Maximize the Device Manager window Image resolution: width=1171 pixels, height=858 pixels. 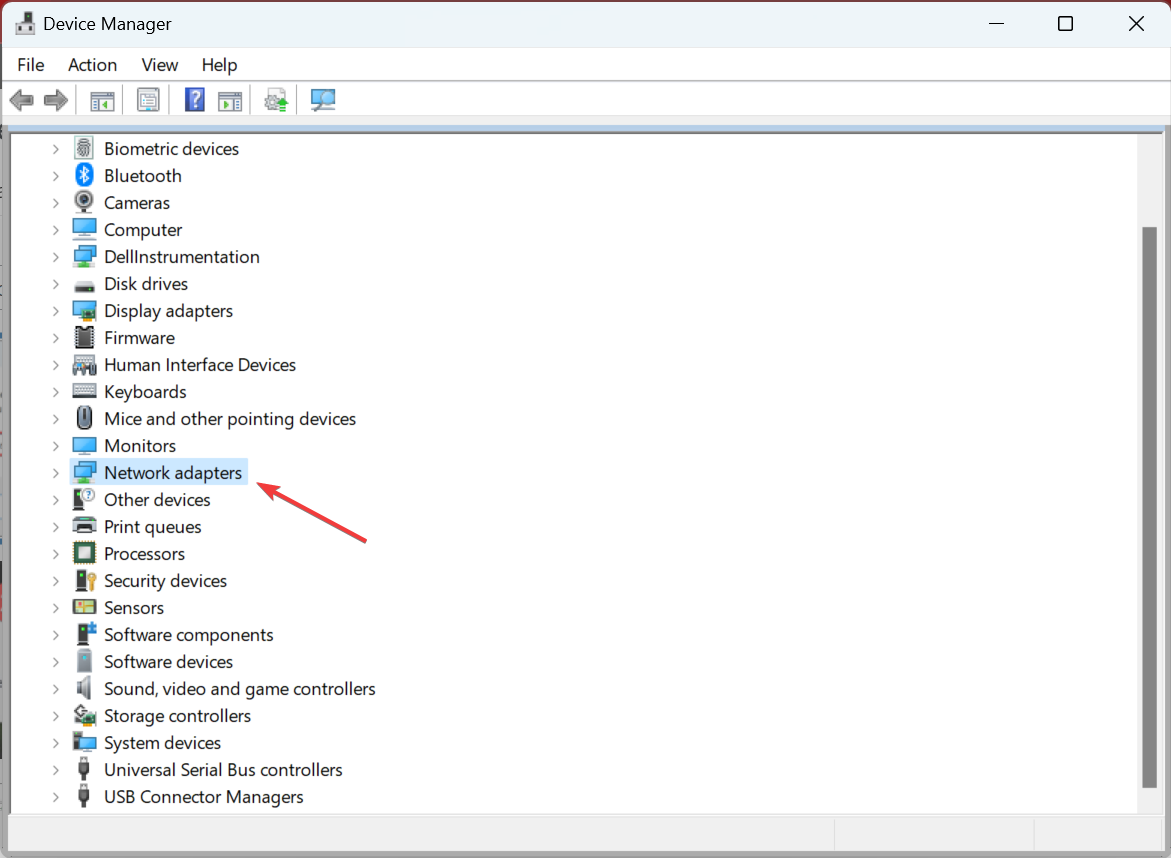1066,24
